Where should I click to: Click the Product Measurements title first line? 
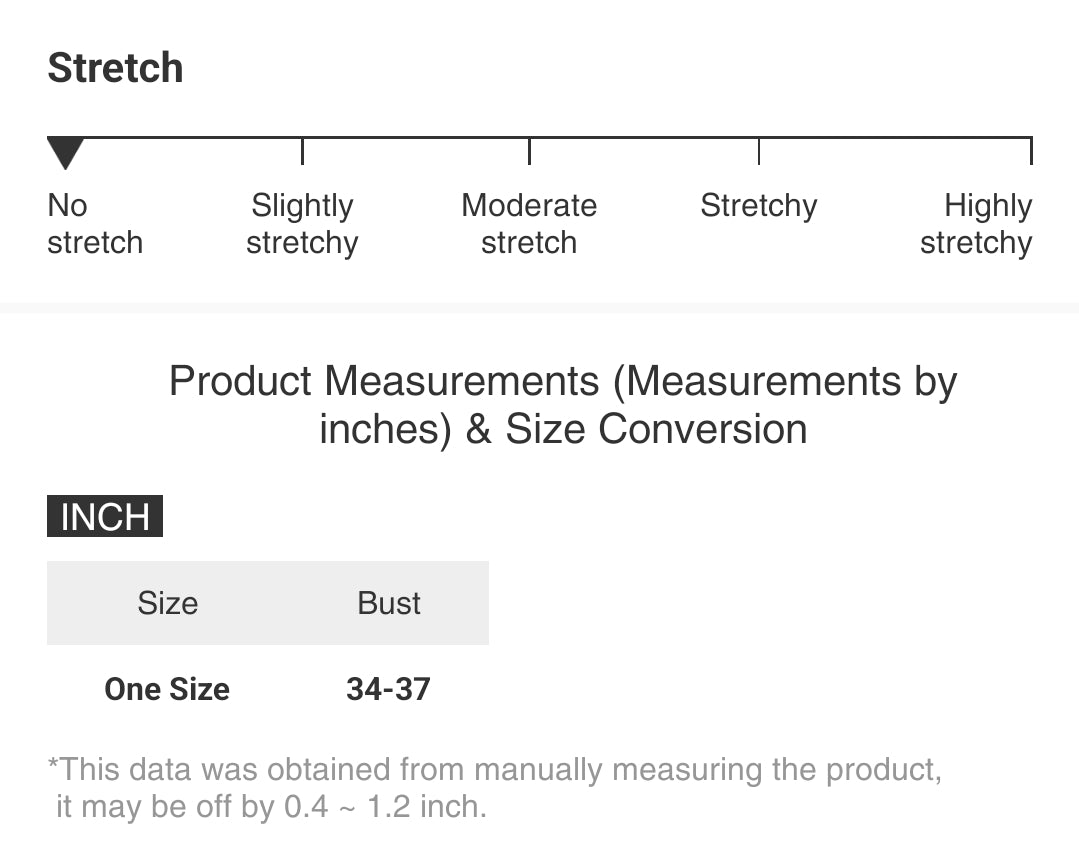tap(562, 381)
